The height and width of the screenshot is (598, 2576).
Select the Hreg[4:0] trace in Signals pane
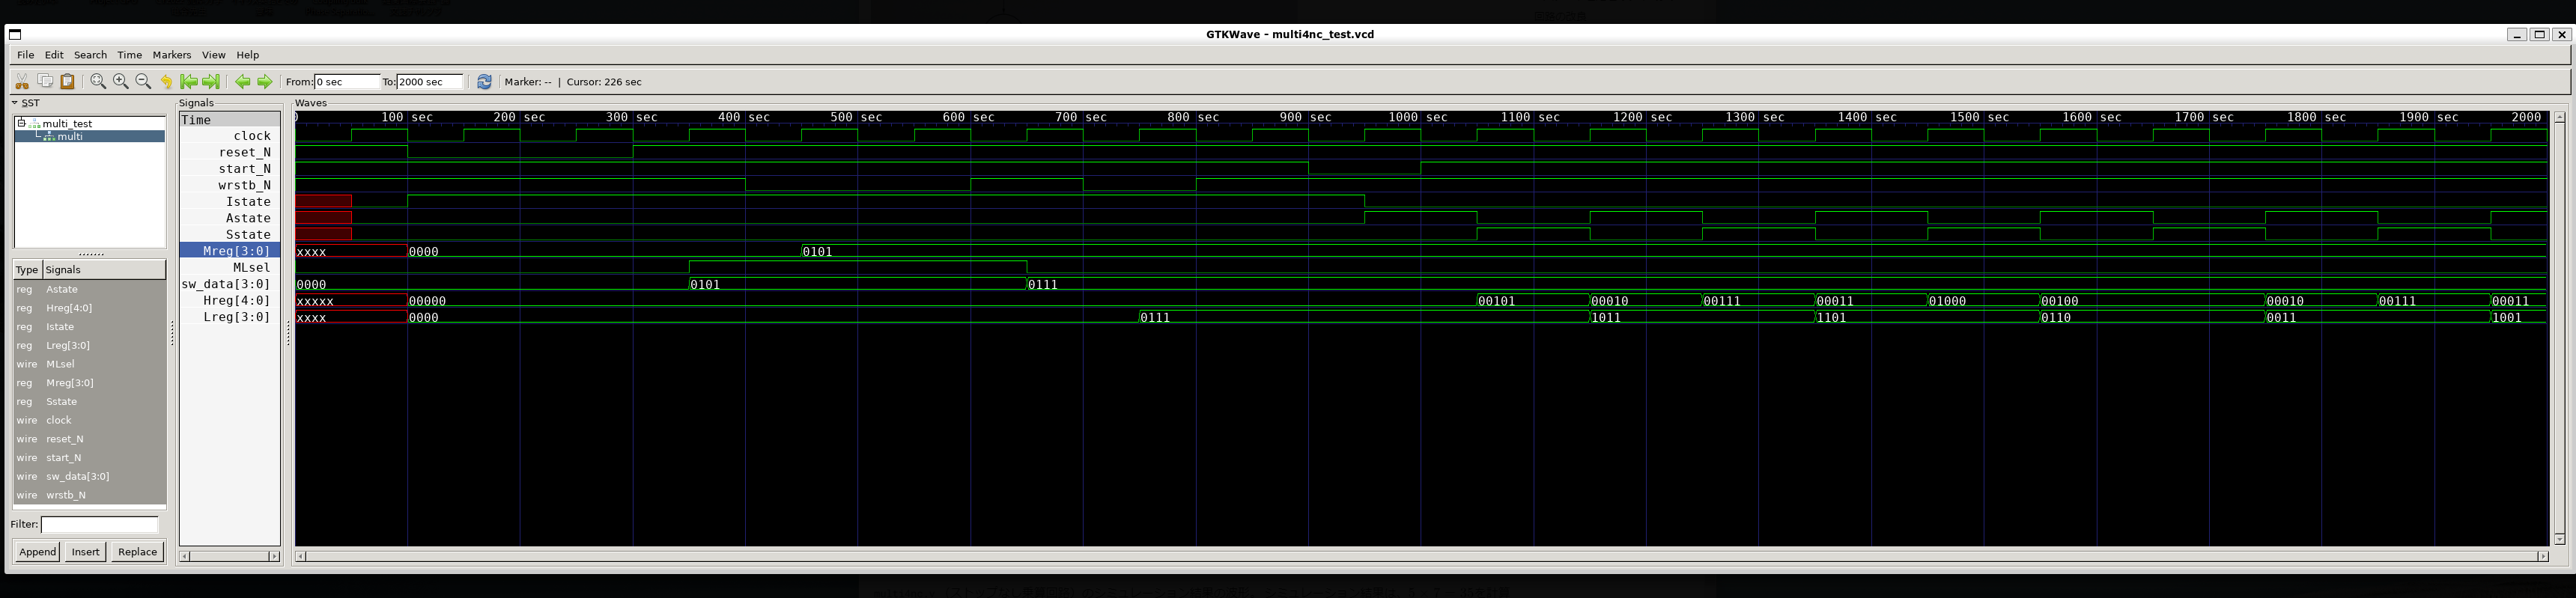230,301
